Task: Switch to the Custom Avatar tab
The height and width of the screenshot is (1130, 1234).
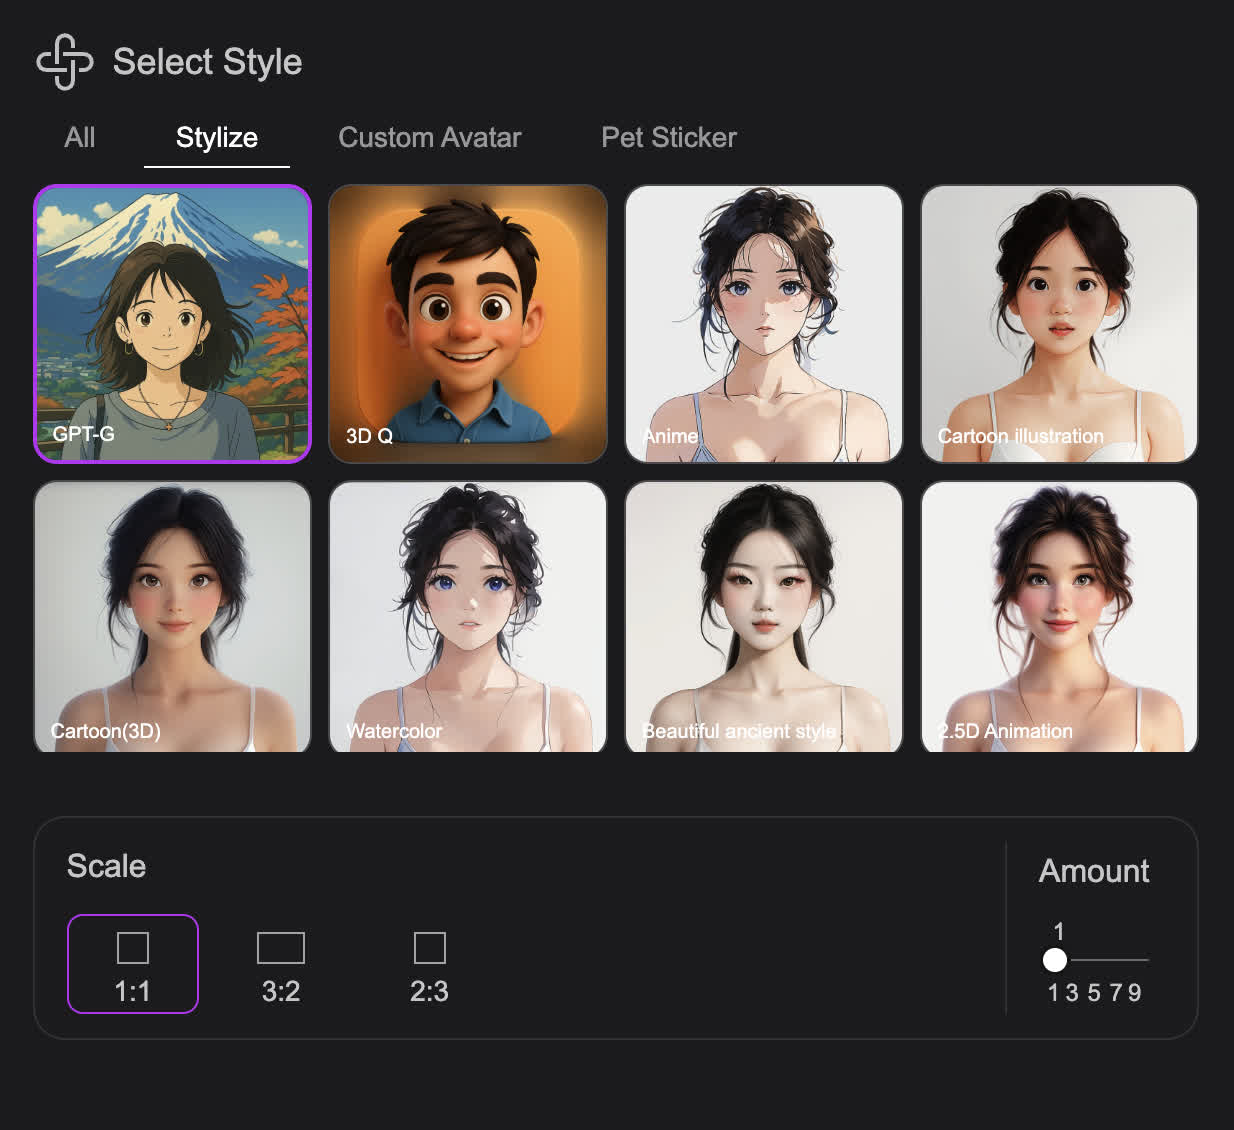Action: point(430,138)
